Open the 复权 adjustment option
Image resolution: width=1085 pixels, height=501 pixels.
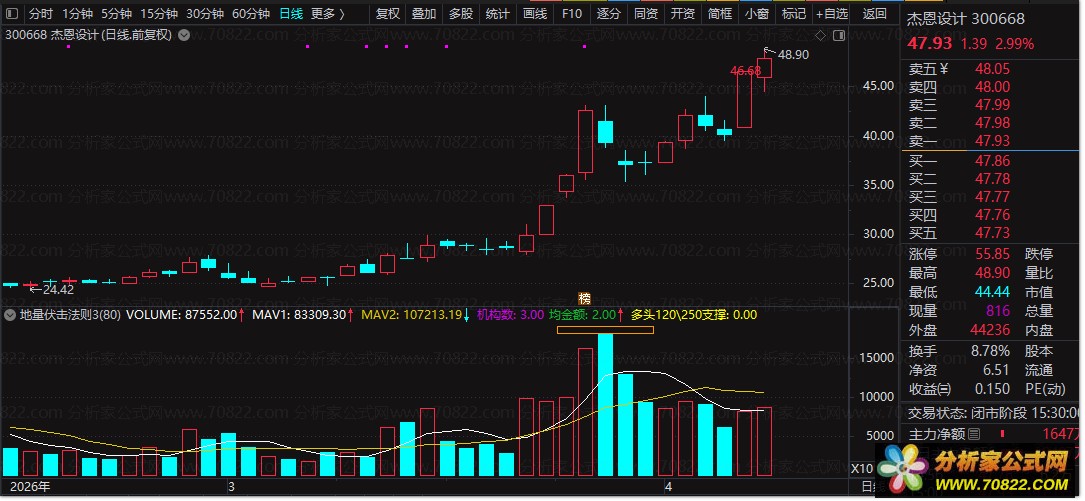(388, 13)
